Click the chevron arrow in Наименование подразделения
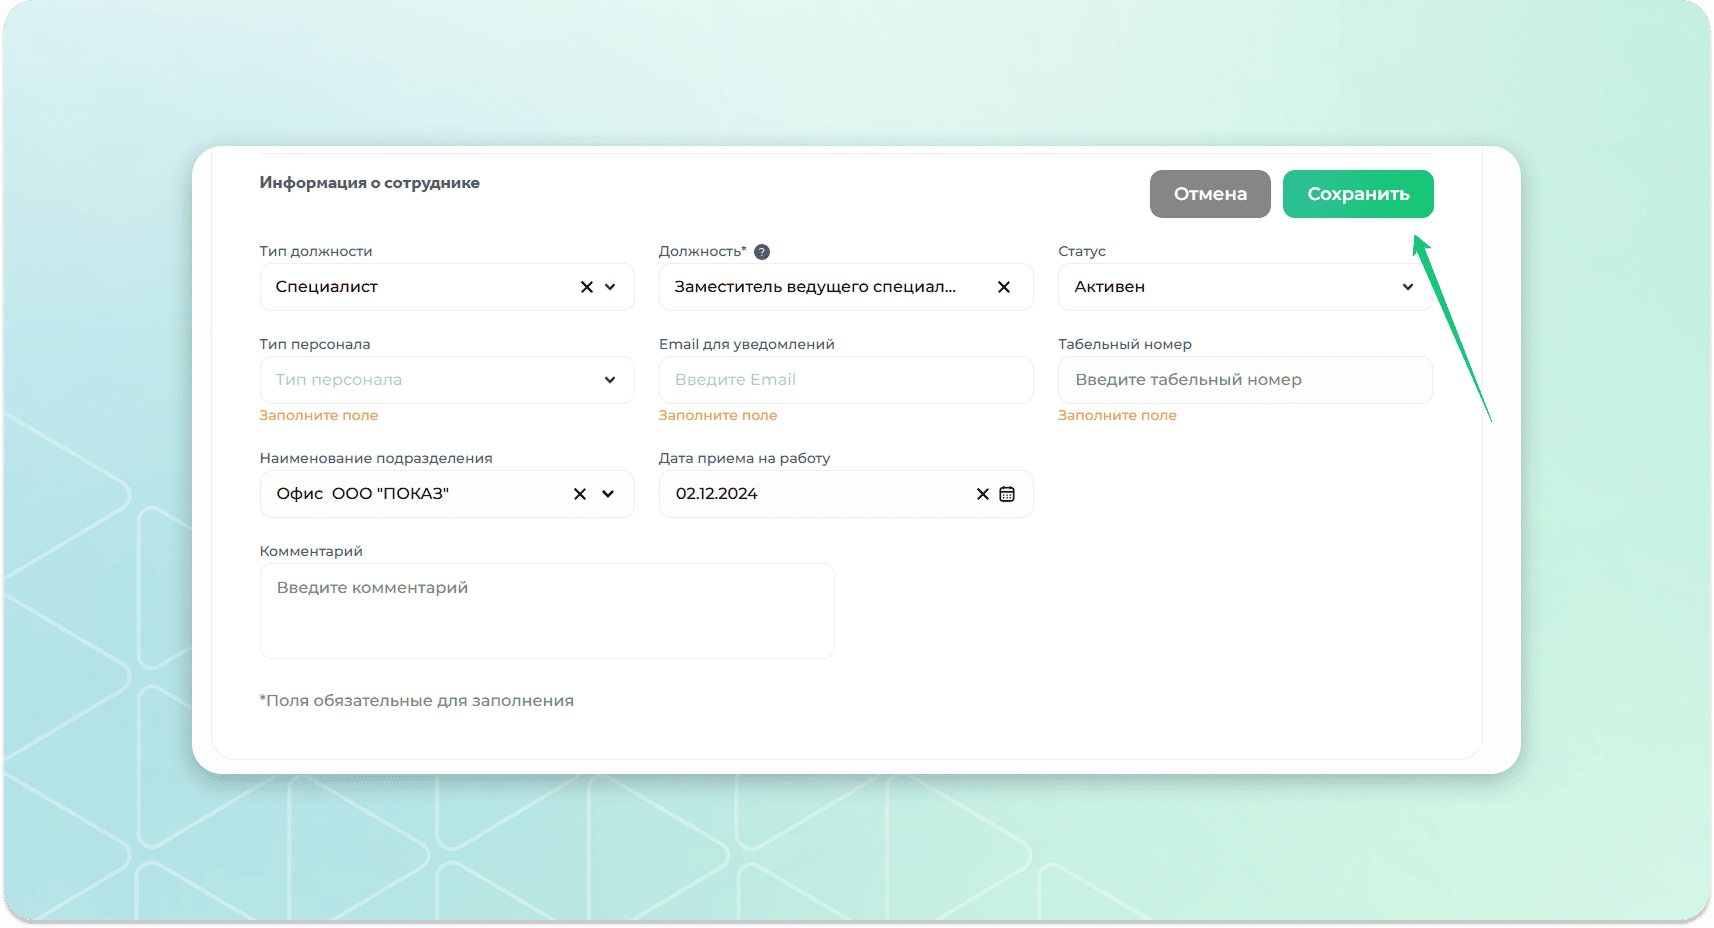Viewport: 1714px width, 928px height. point(608,494)
